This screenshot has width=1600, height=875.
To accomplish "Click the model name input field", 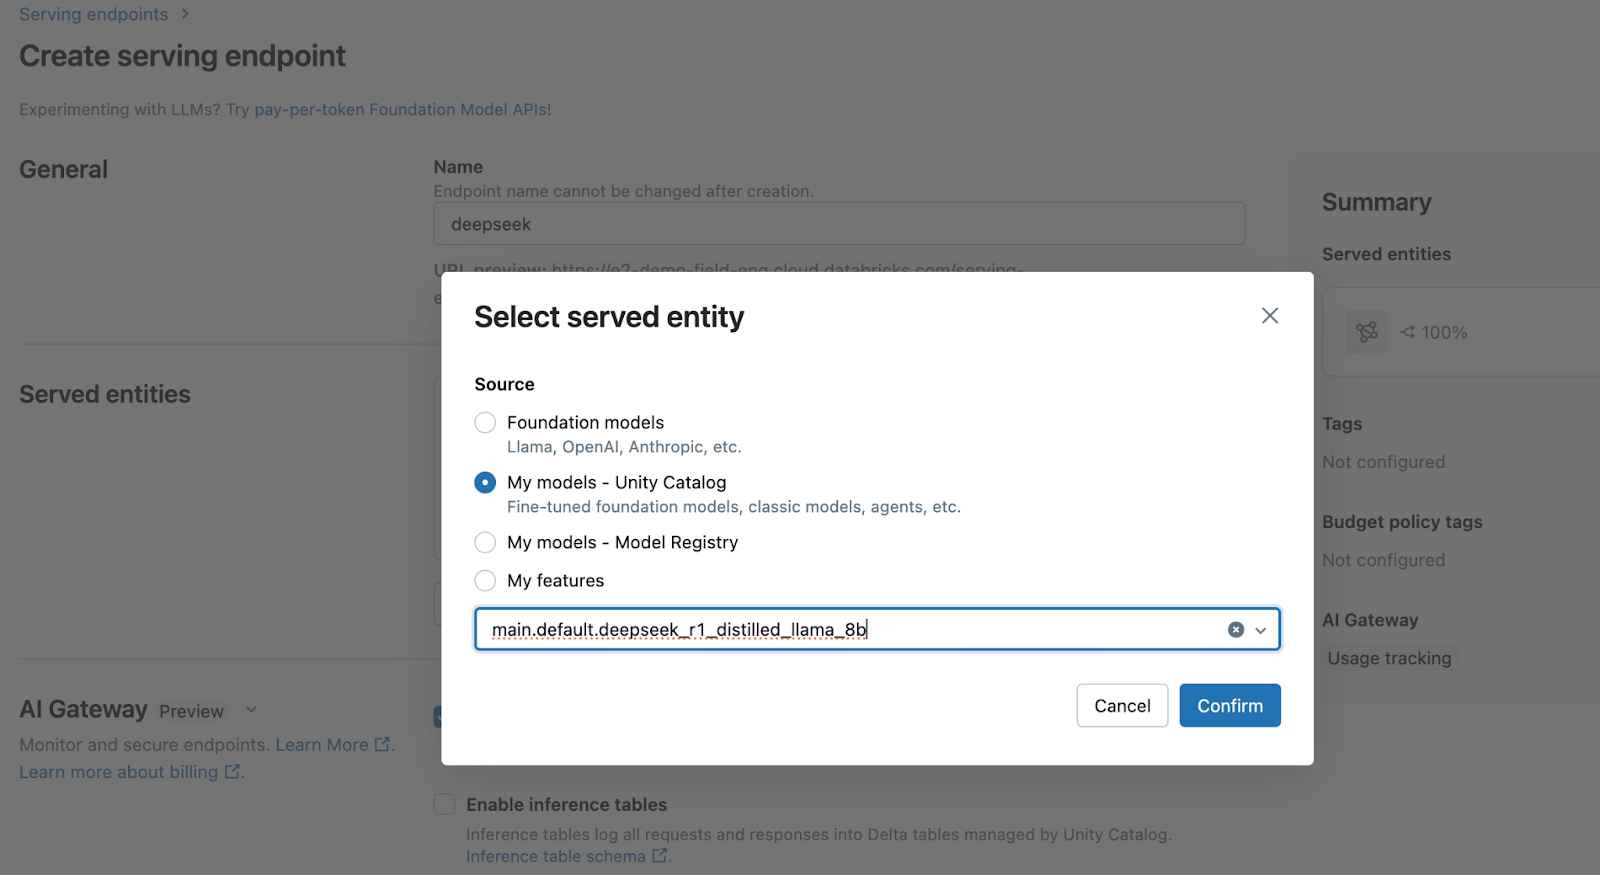I will click(850, 630).
